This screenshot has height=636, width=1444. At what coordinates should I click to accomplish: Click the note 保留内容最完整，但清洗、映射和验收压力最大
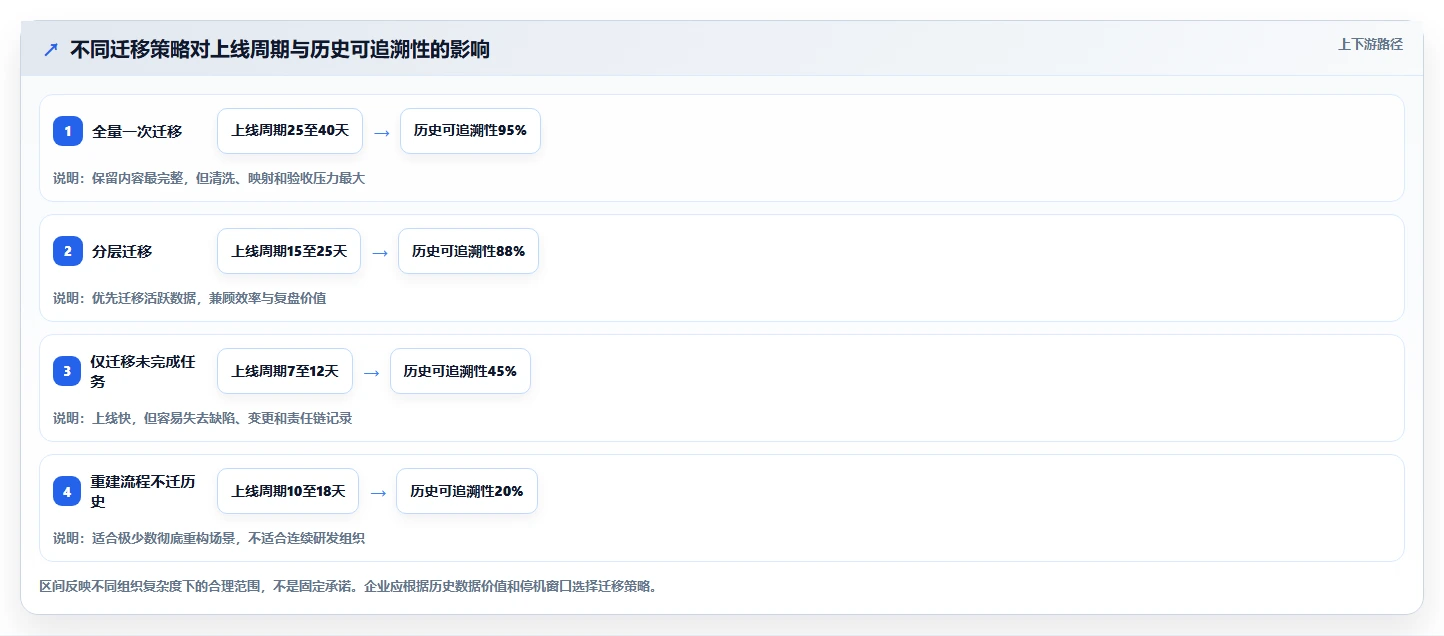coord(228,178)
